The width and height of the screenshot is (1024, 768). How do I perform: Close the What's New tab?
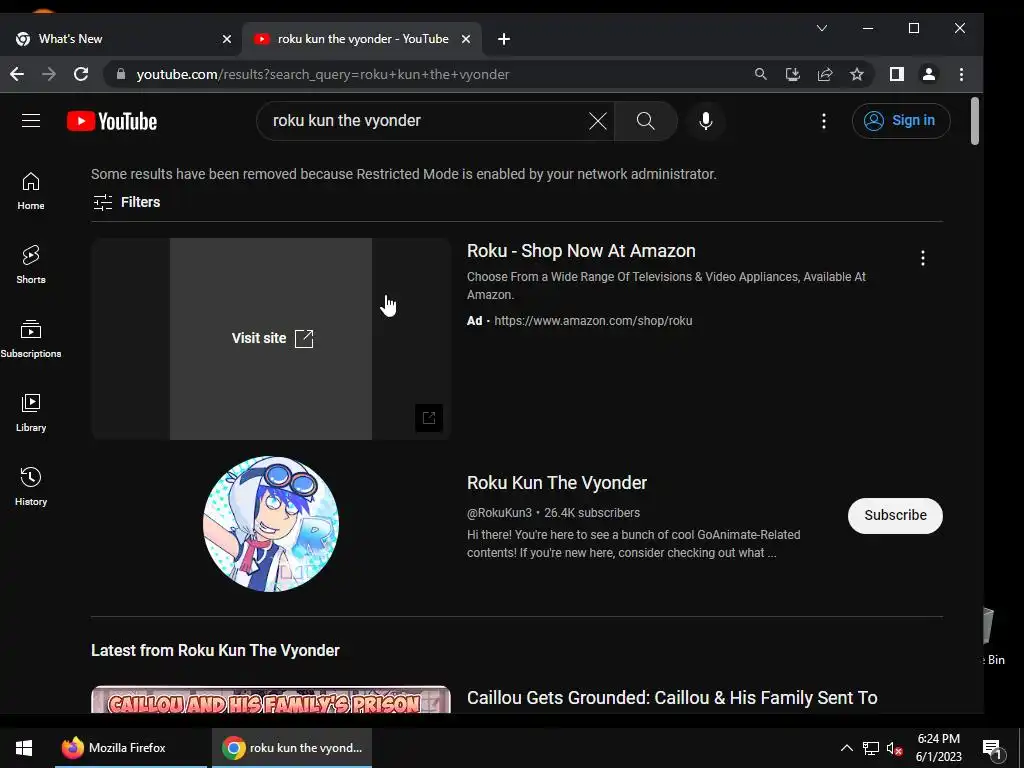click(227, 39)
